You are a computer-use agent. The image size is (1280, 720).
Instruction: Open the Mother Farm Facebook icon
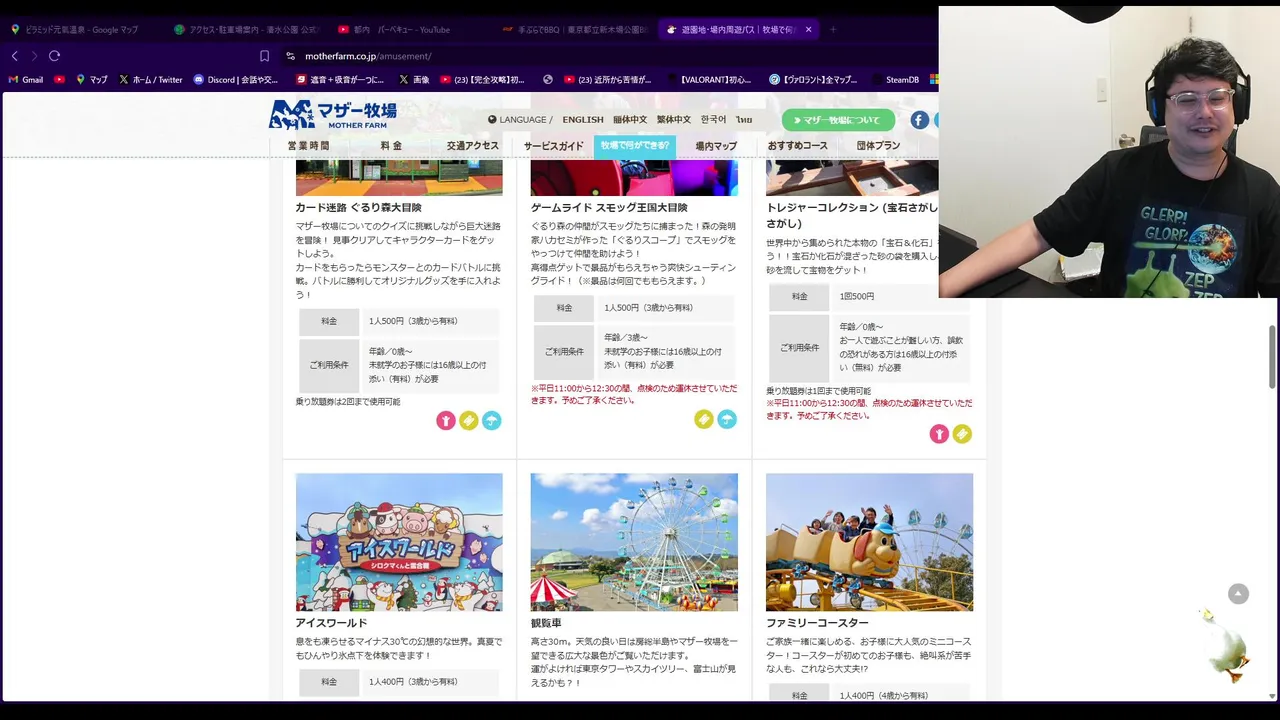pyautogui.click(x=920, y=120)
